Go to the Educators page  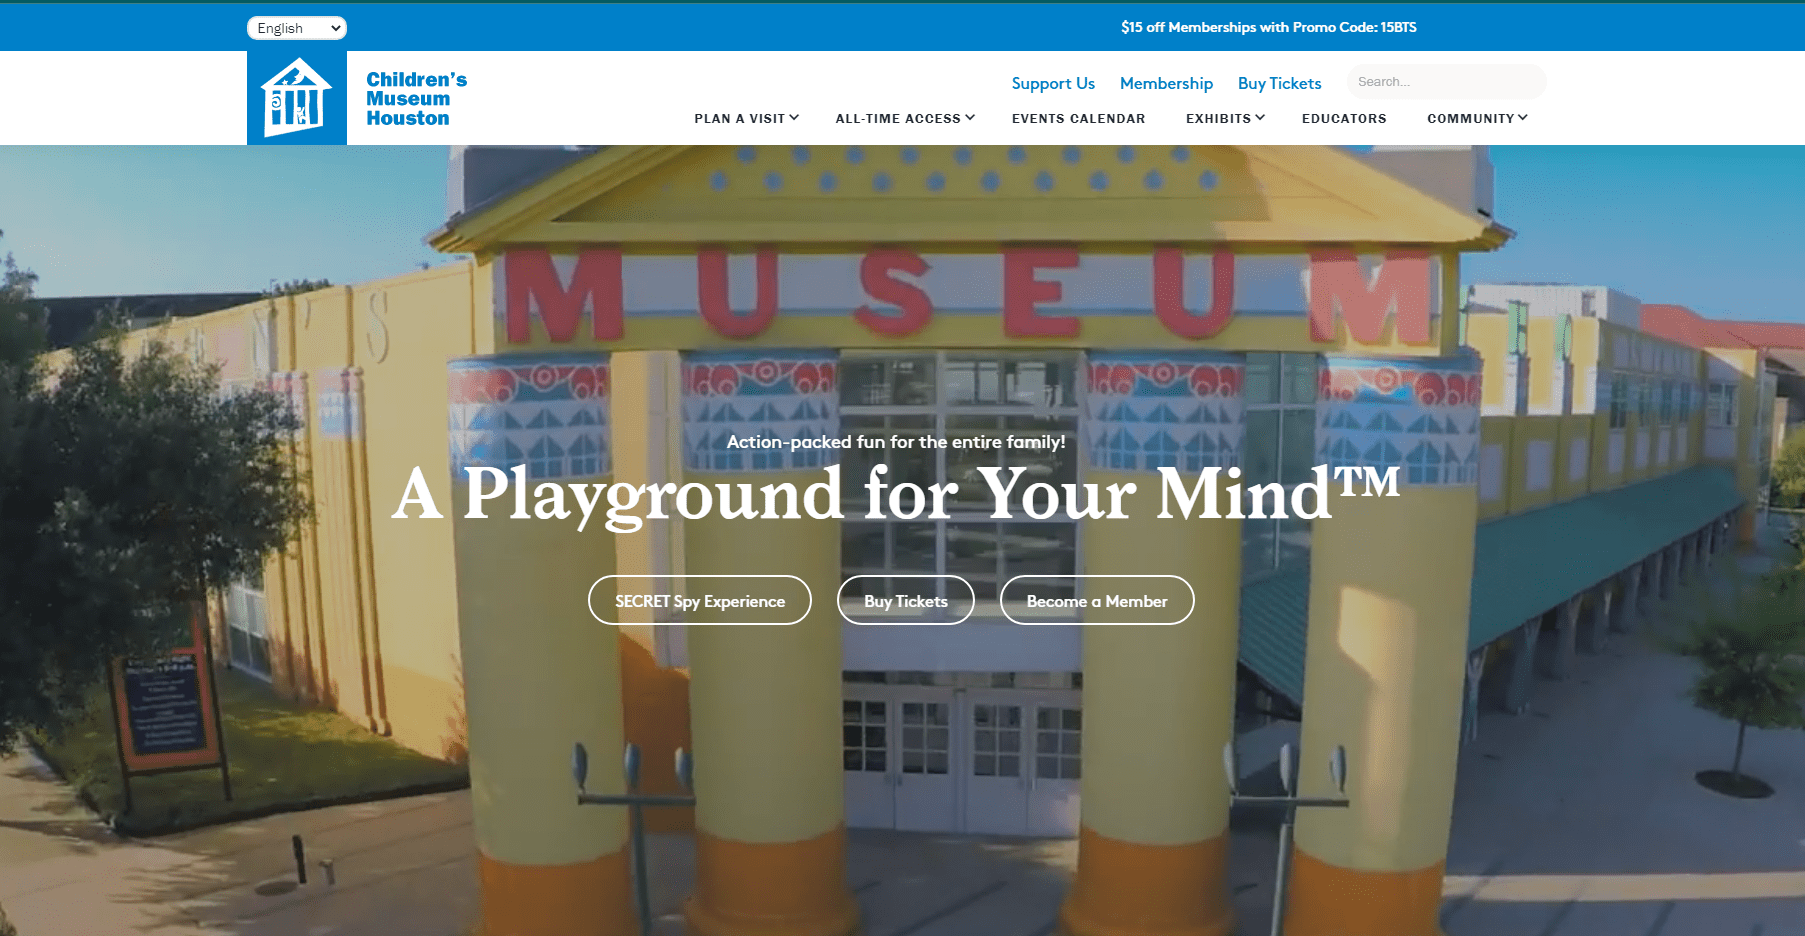1344,118
